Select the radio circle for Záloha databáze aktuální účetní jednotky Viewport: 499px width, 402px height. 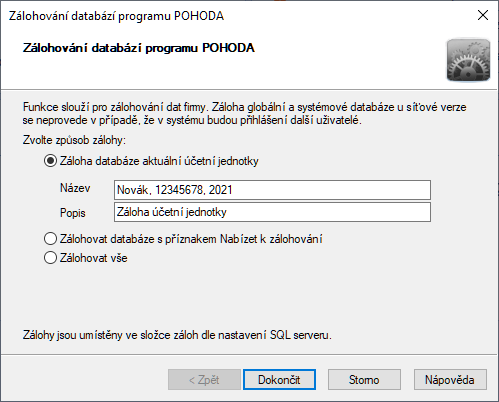coord(50,161)
